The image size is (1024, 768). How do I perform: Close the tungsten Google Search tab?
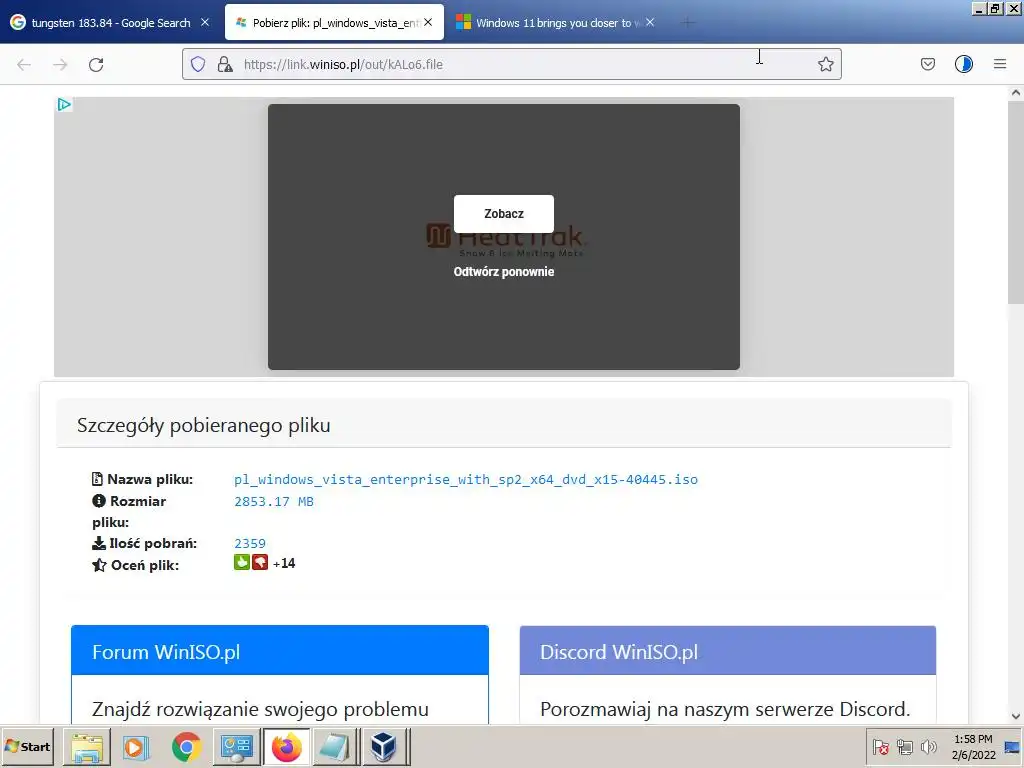pos(205,22)
